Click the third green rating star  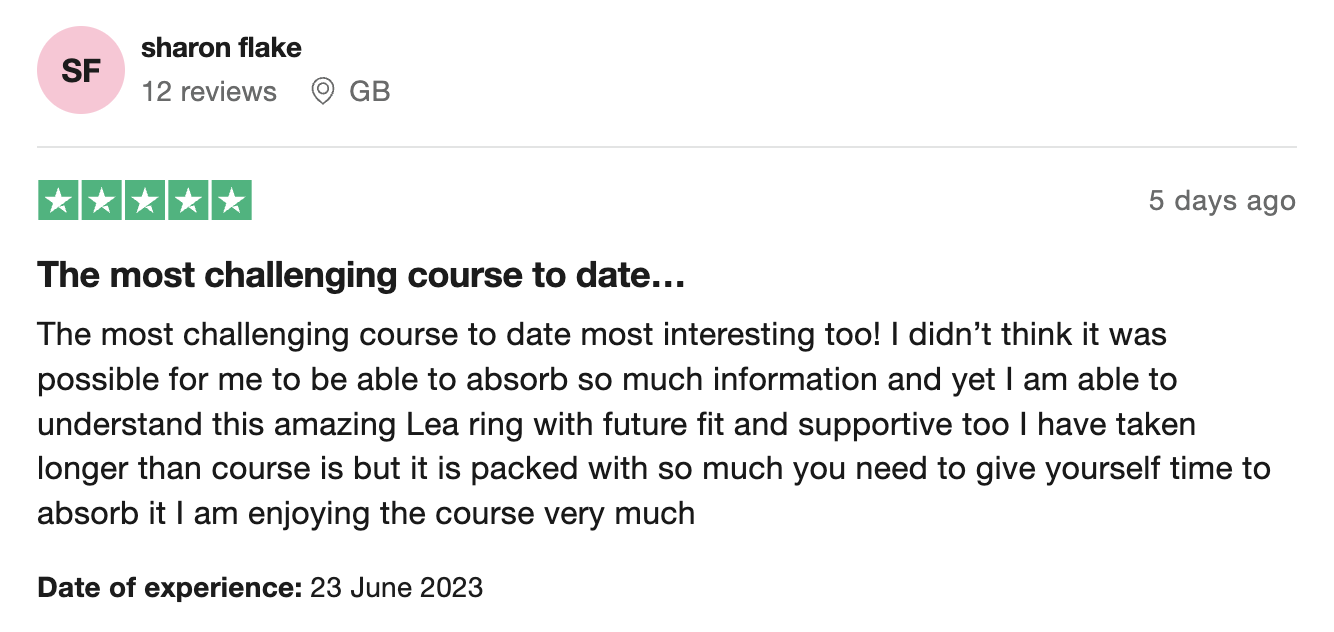coord(145,200)
